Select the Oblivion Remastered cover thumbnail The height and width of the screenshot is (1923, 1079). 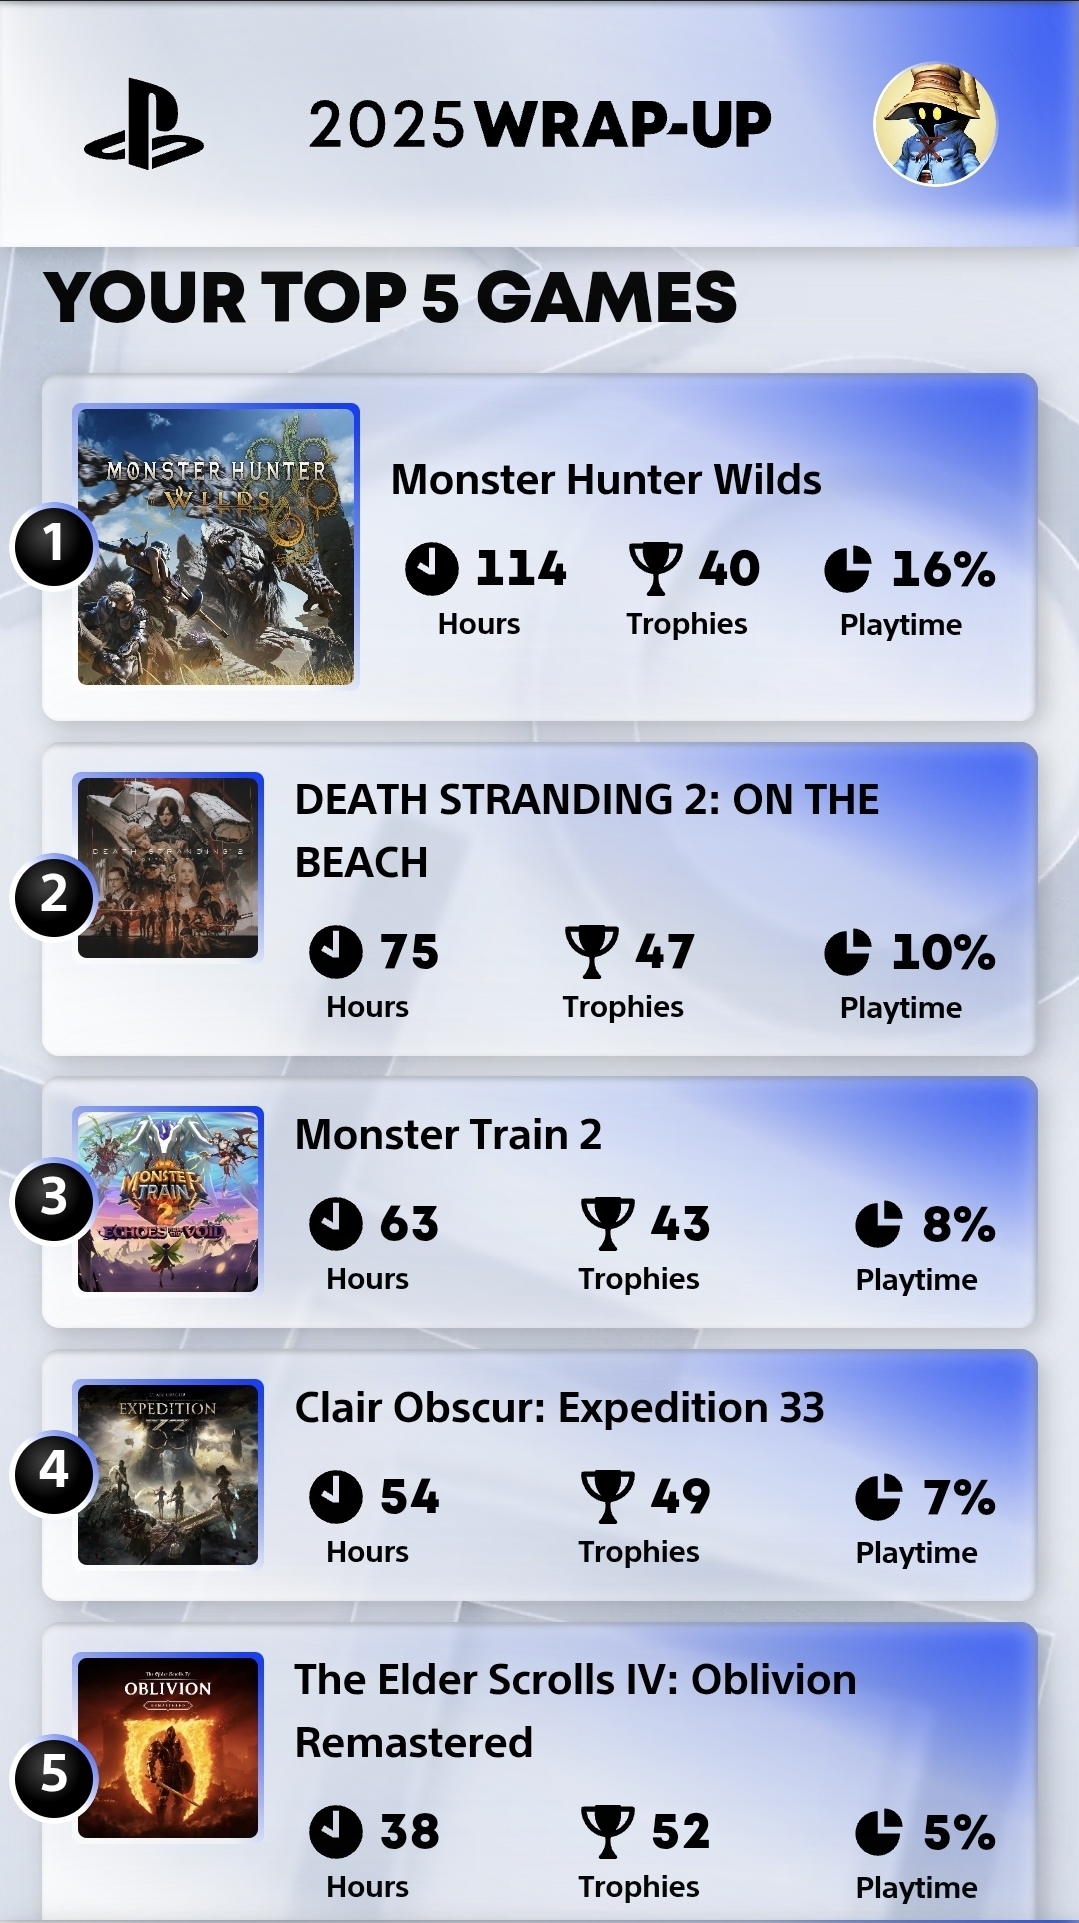coord(168,1746)
